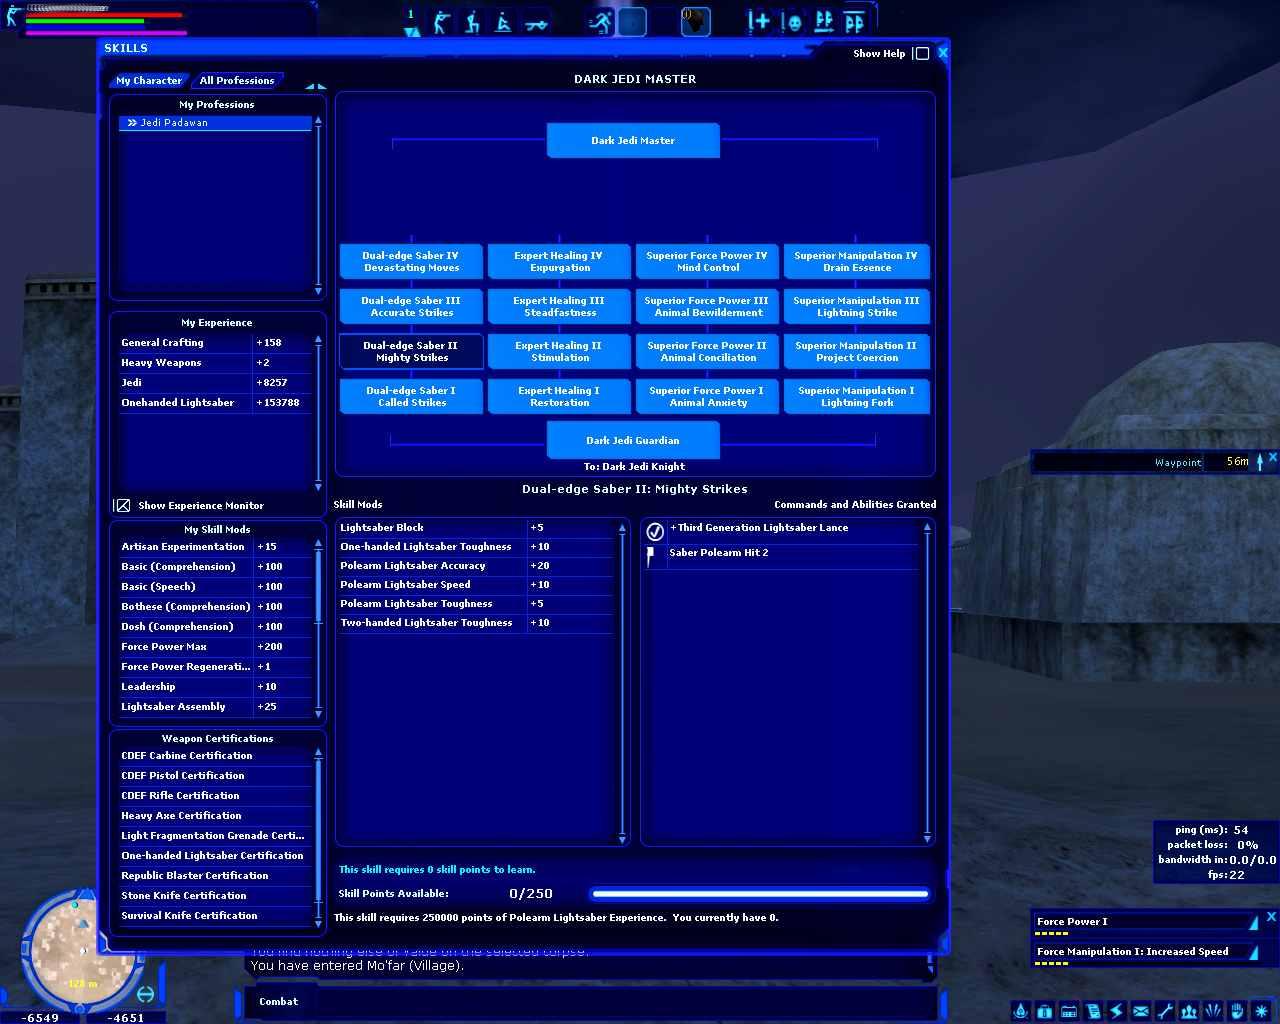Image resolution: width=1280 pixels, height=1024 pixels.
Task: Select Expert Healing III Steadfastness skill
Action: (559, 307)
